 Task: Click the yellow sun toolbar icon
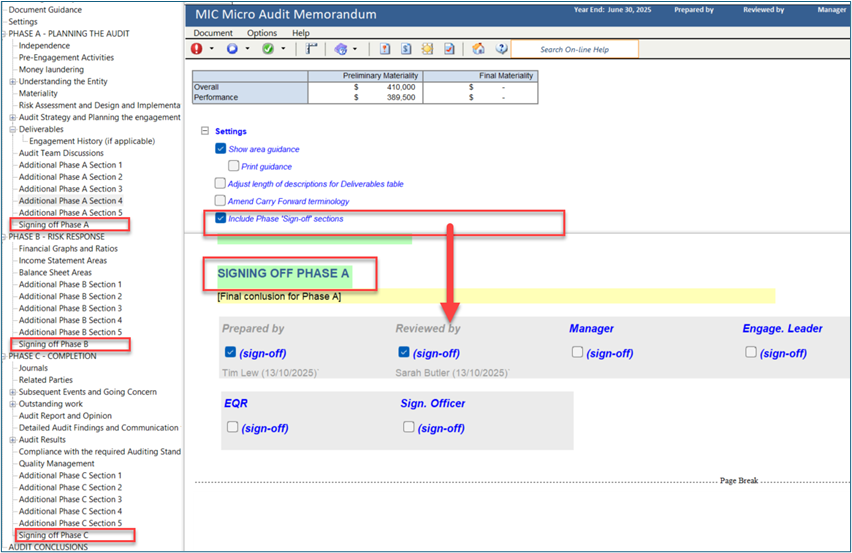[428, 49]
